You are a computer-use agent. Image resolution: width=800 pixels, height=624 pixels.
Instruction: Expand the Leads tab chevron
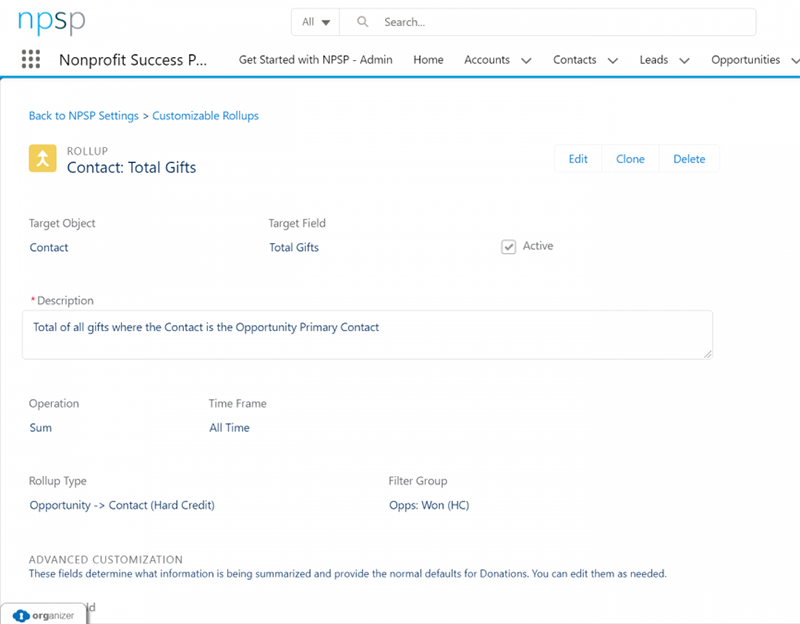click(684, 60)
